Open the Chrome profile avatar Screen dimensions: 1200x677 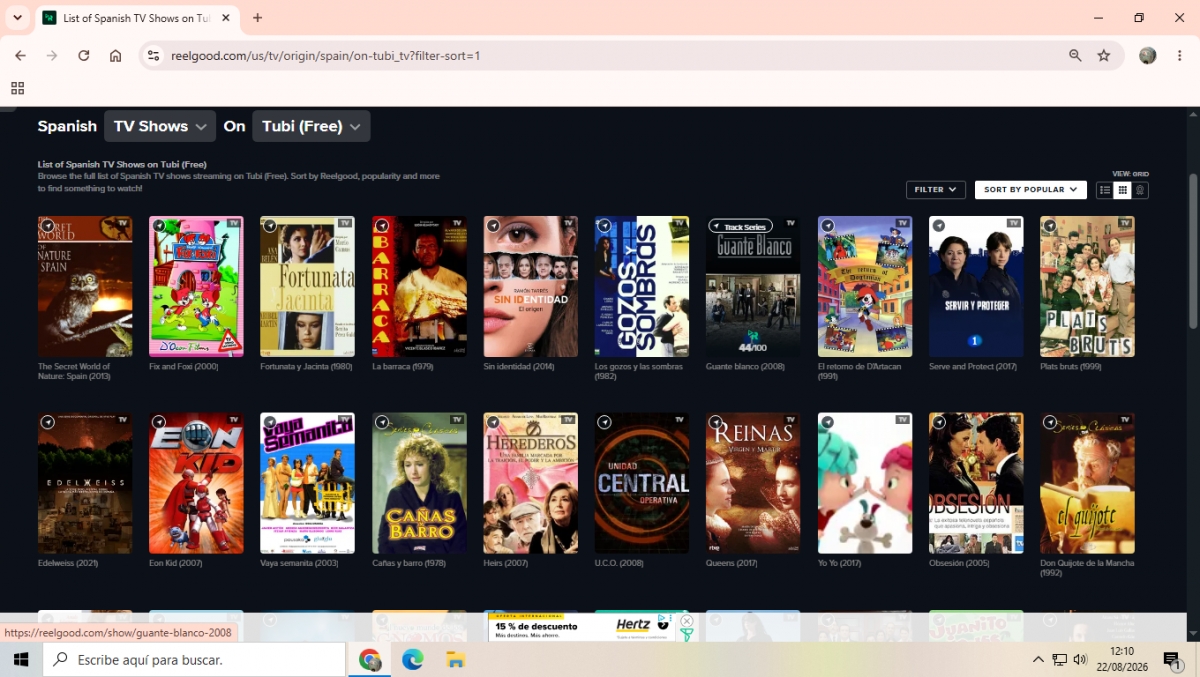pyautogui.click(x=1148, y=56)
